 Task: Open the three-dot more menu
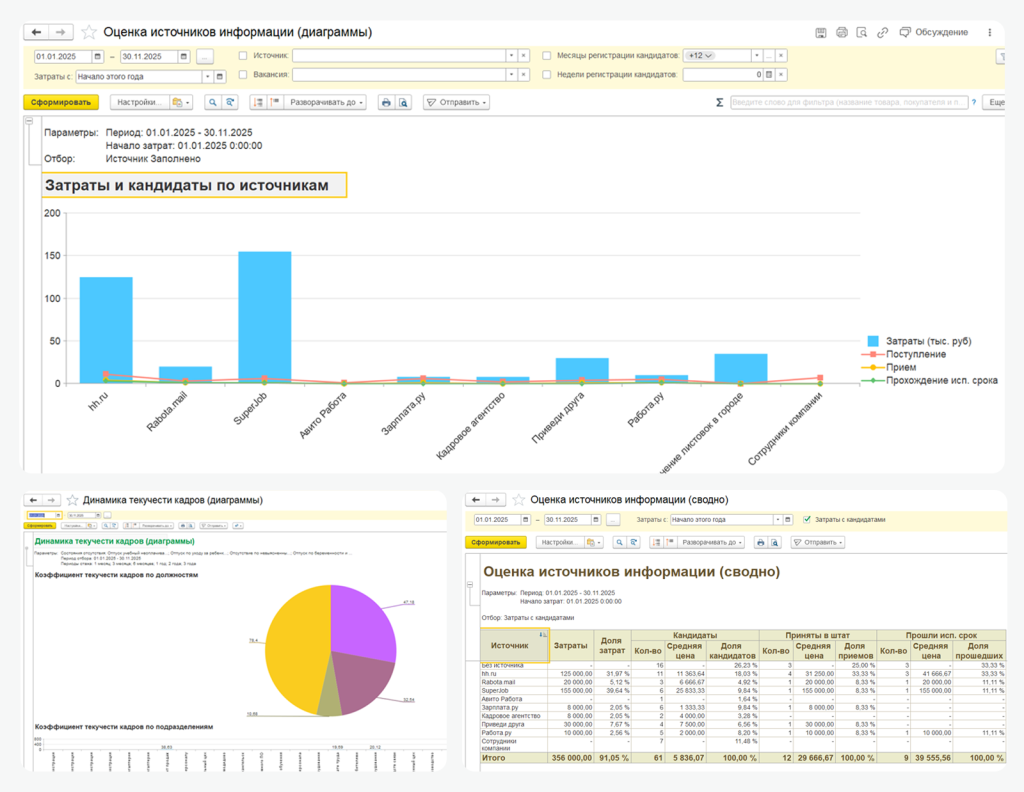(x=990, y=32)
